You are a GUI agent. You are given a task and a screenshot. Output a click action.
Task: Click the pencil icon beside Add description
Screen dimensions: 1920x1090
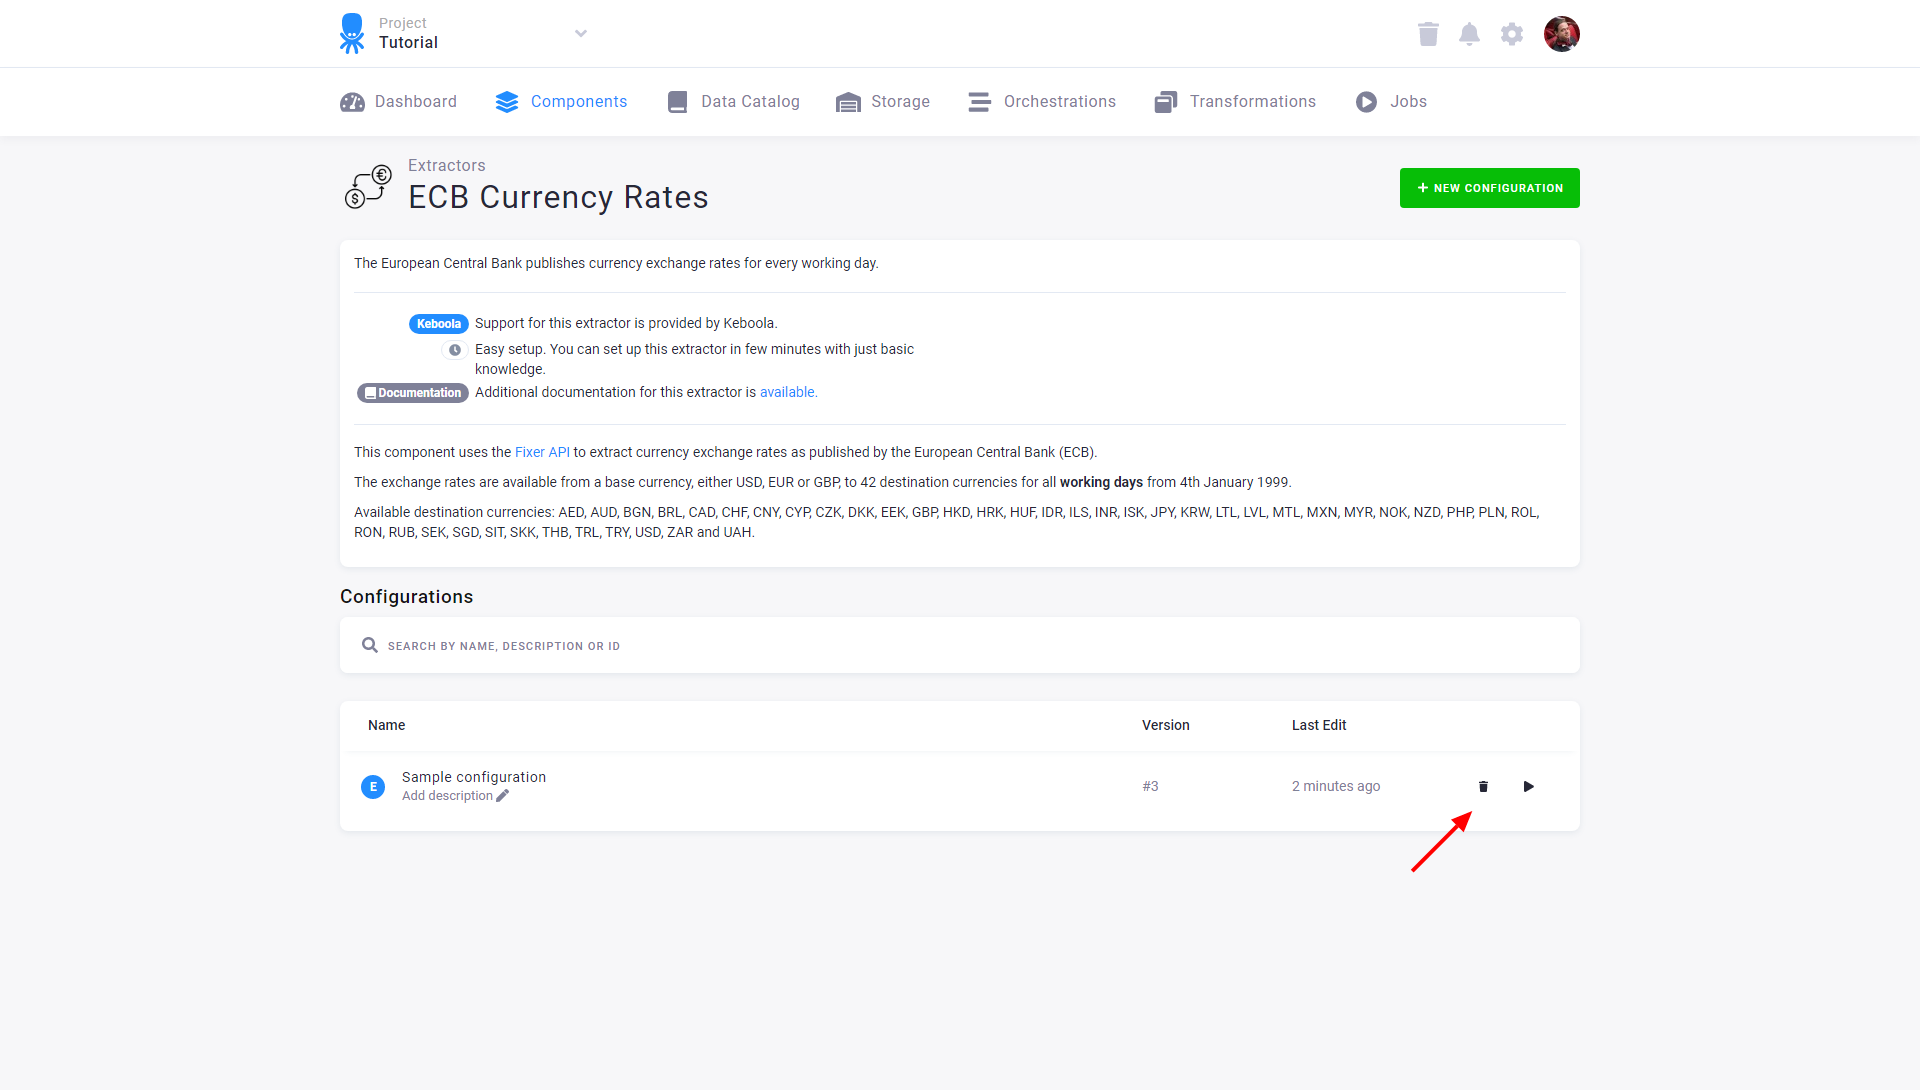[502, 796]
